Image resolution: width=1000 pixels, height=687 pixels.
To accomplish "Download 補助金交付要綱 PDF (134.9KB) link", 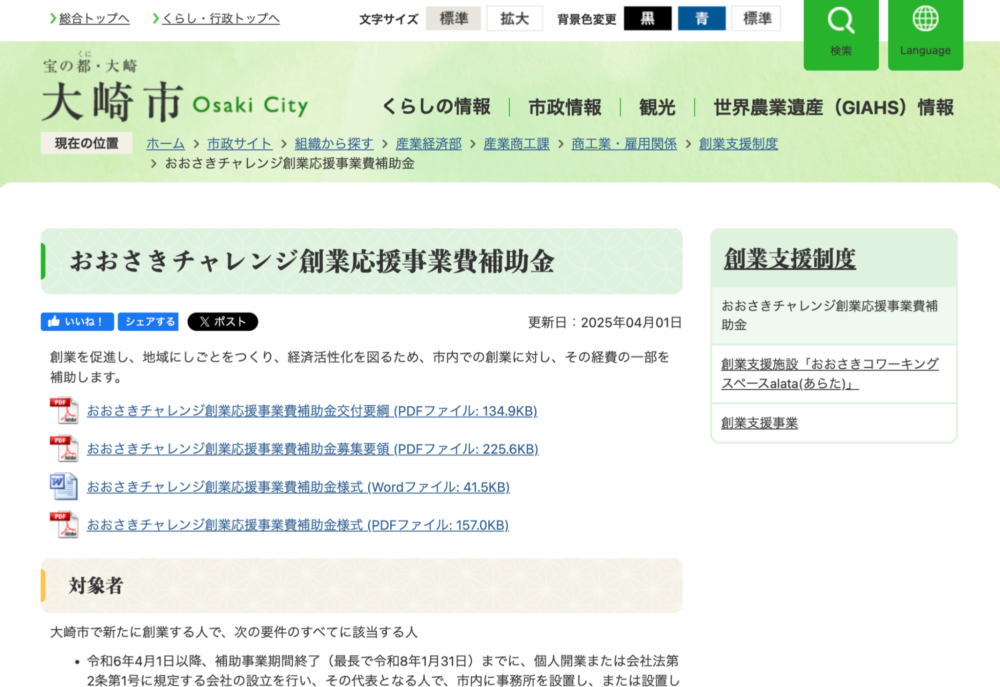I will click(x=312, y=411).
